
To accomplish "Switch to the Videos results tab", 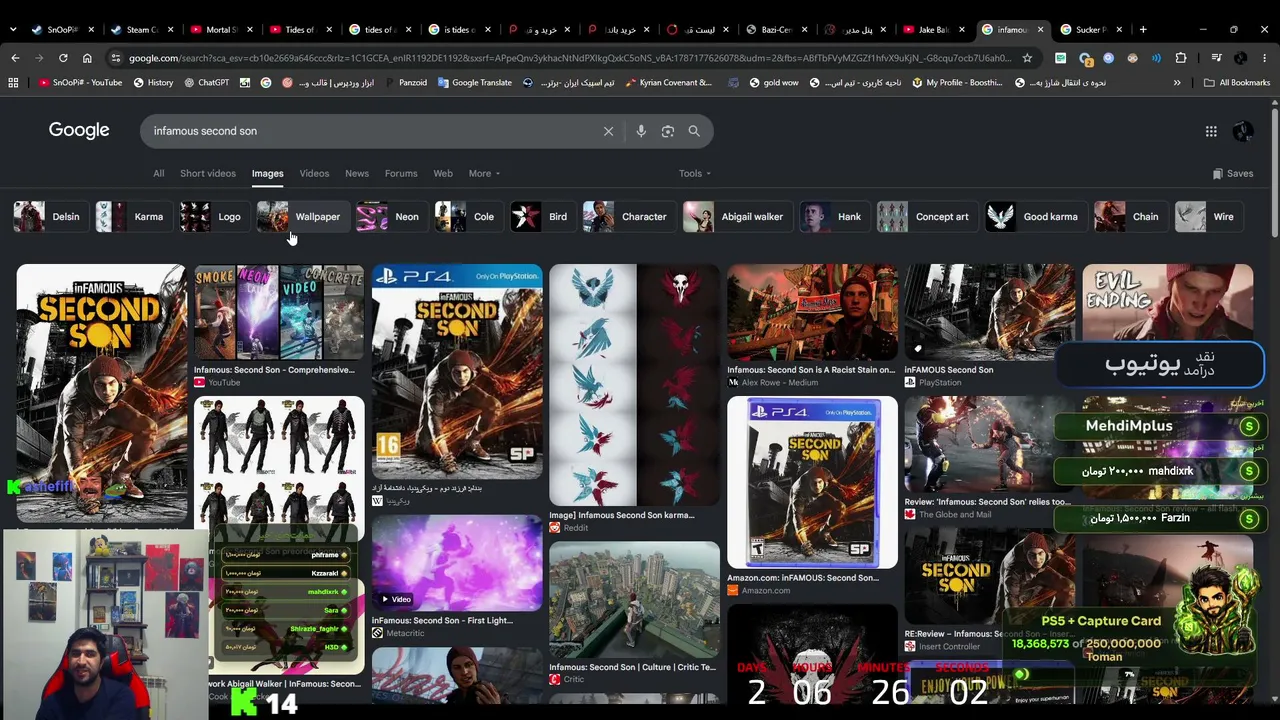I will click(x=314, y=174).
